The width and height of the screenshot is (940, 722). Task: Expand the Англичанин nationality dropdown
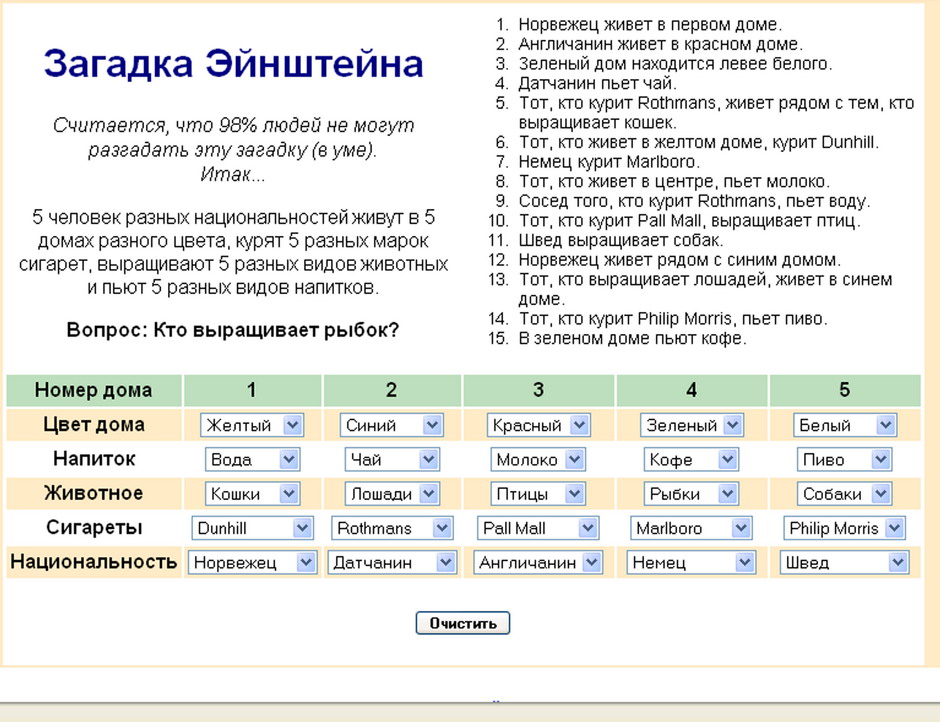(538, 563)
